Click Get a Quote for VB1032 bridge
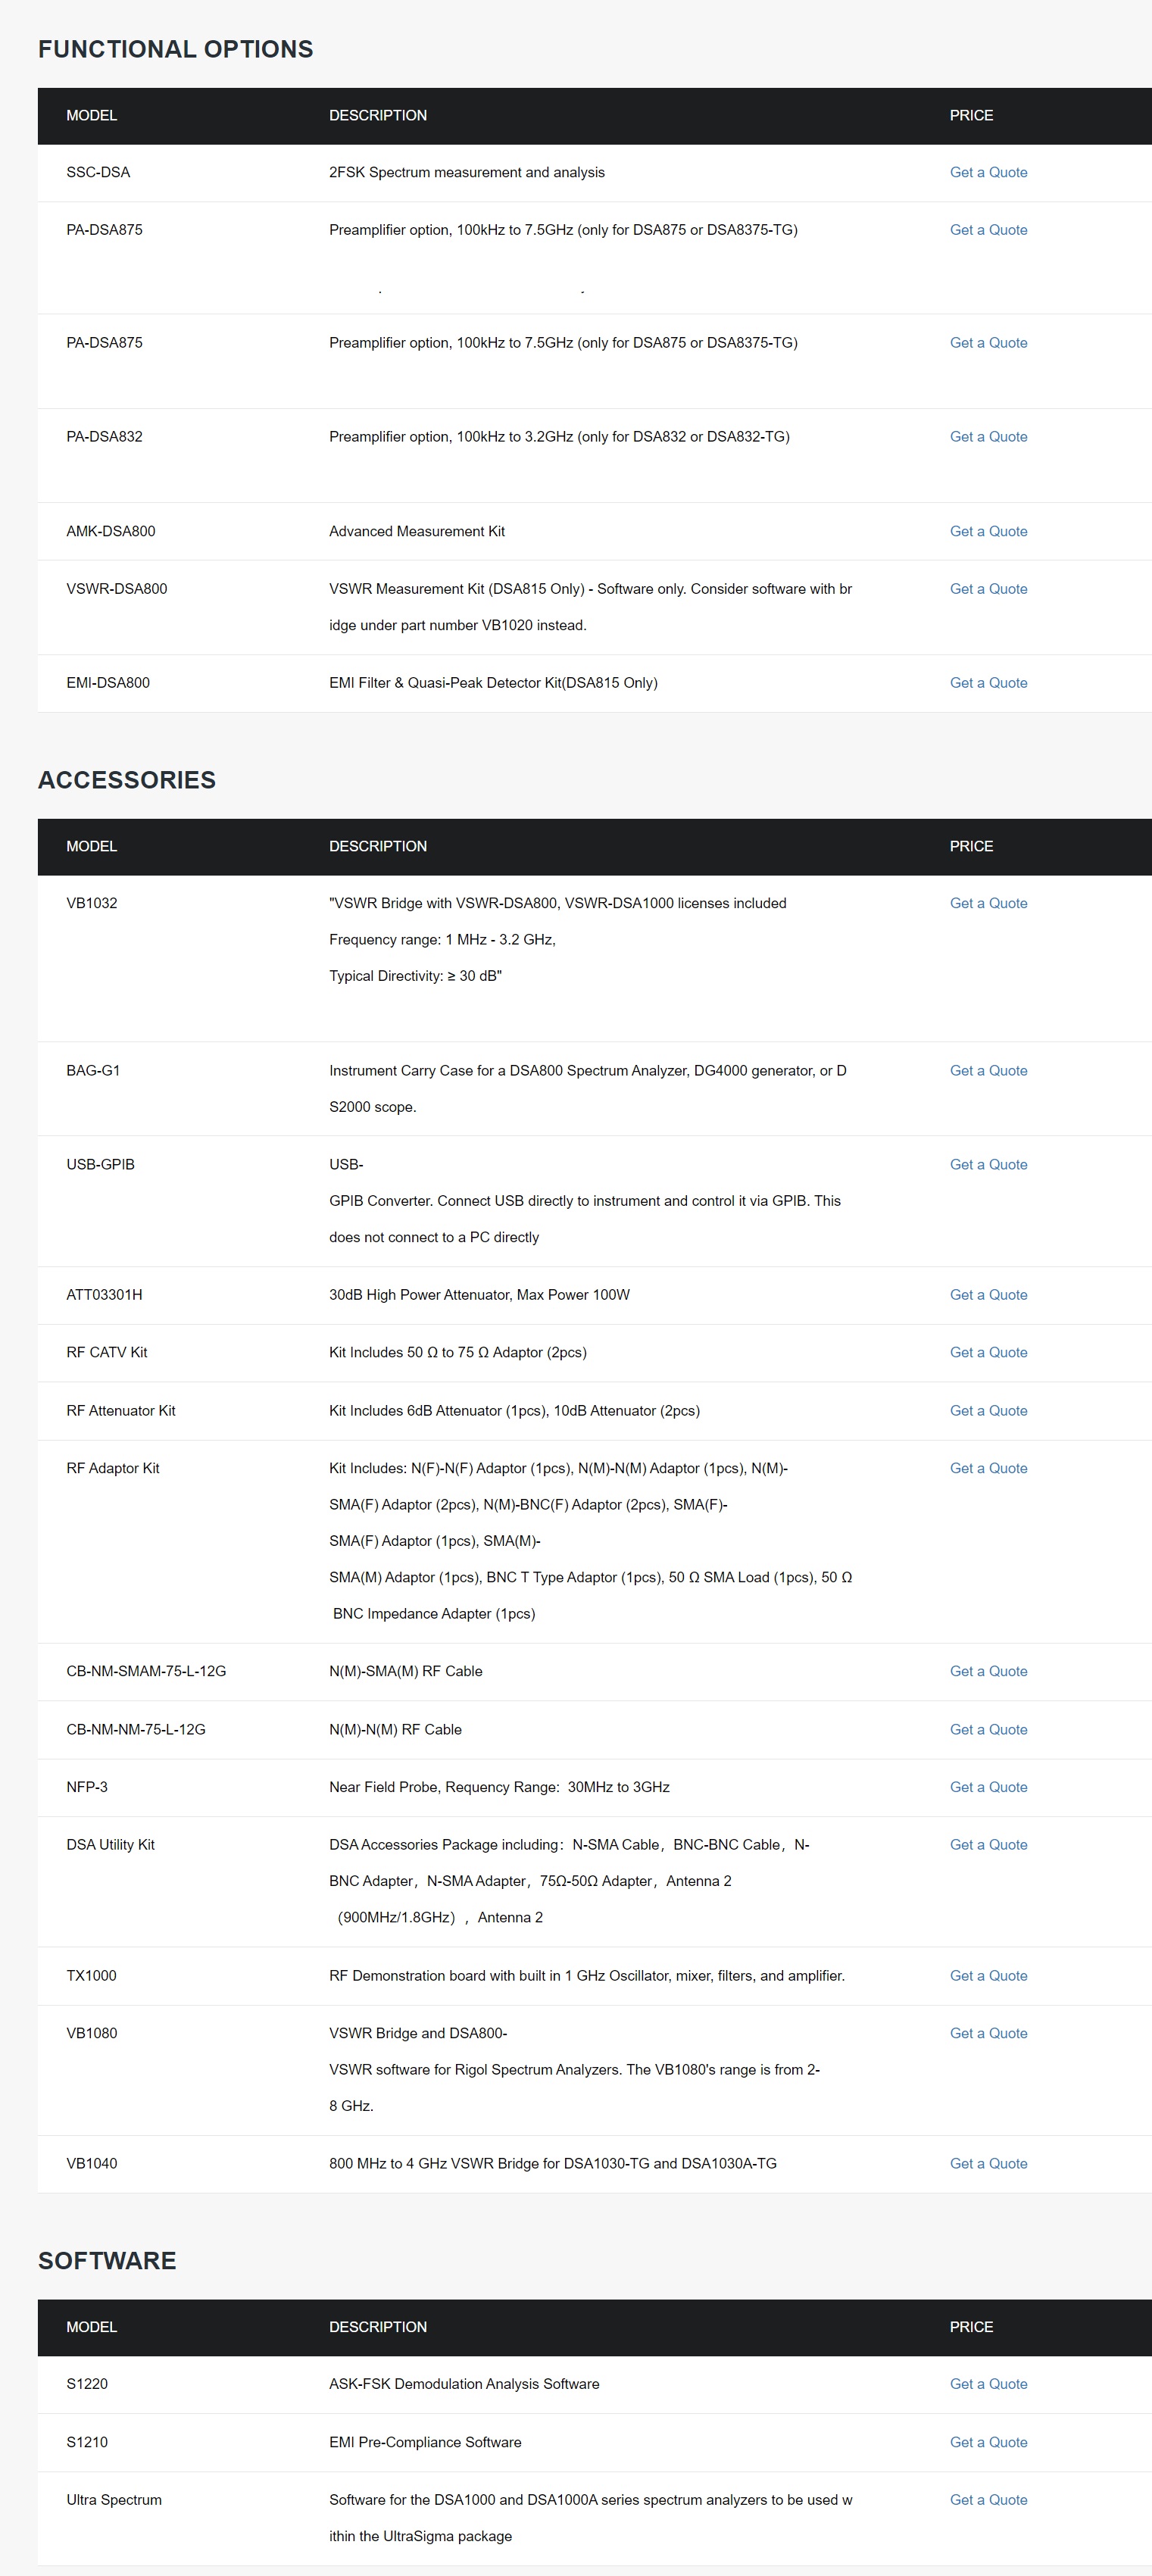 [988, 903]
